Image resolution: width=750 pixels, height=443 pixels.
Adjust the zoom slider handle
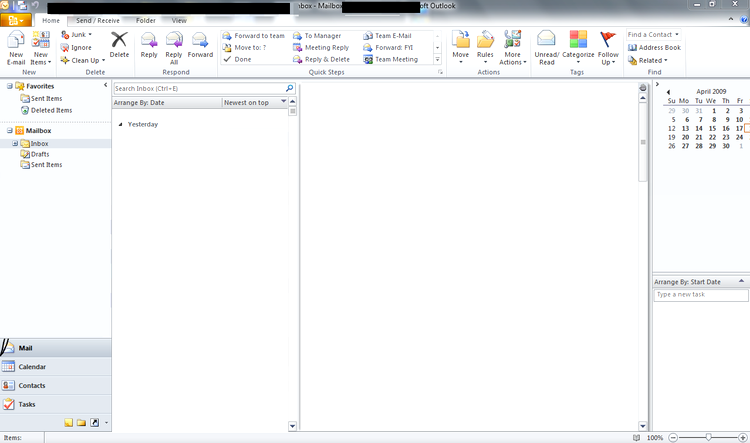[x=708, y=437]
